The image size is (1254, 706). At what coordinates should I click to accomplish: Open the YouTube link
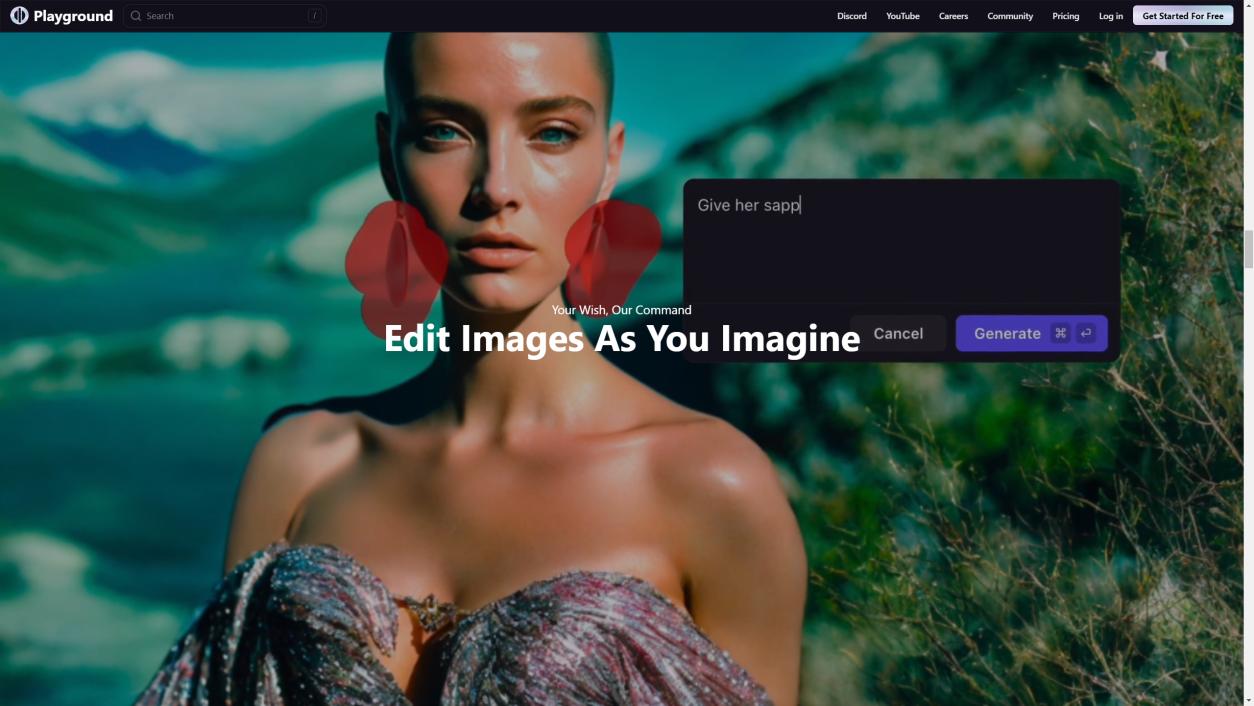click(x=903, y=16)
